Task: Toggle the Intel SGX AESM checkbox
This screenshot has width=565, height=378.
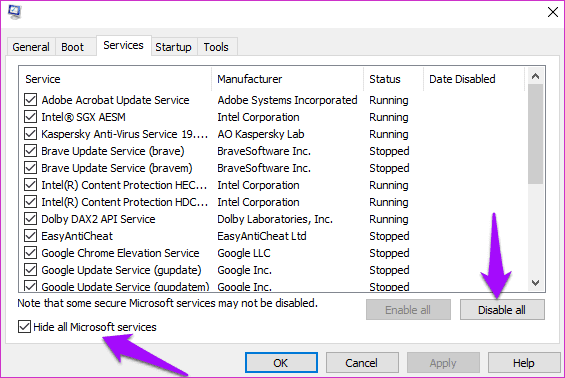Action: point(31,117)
